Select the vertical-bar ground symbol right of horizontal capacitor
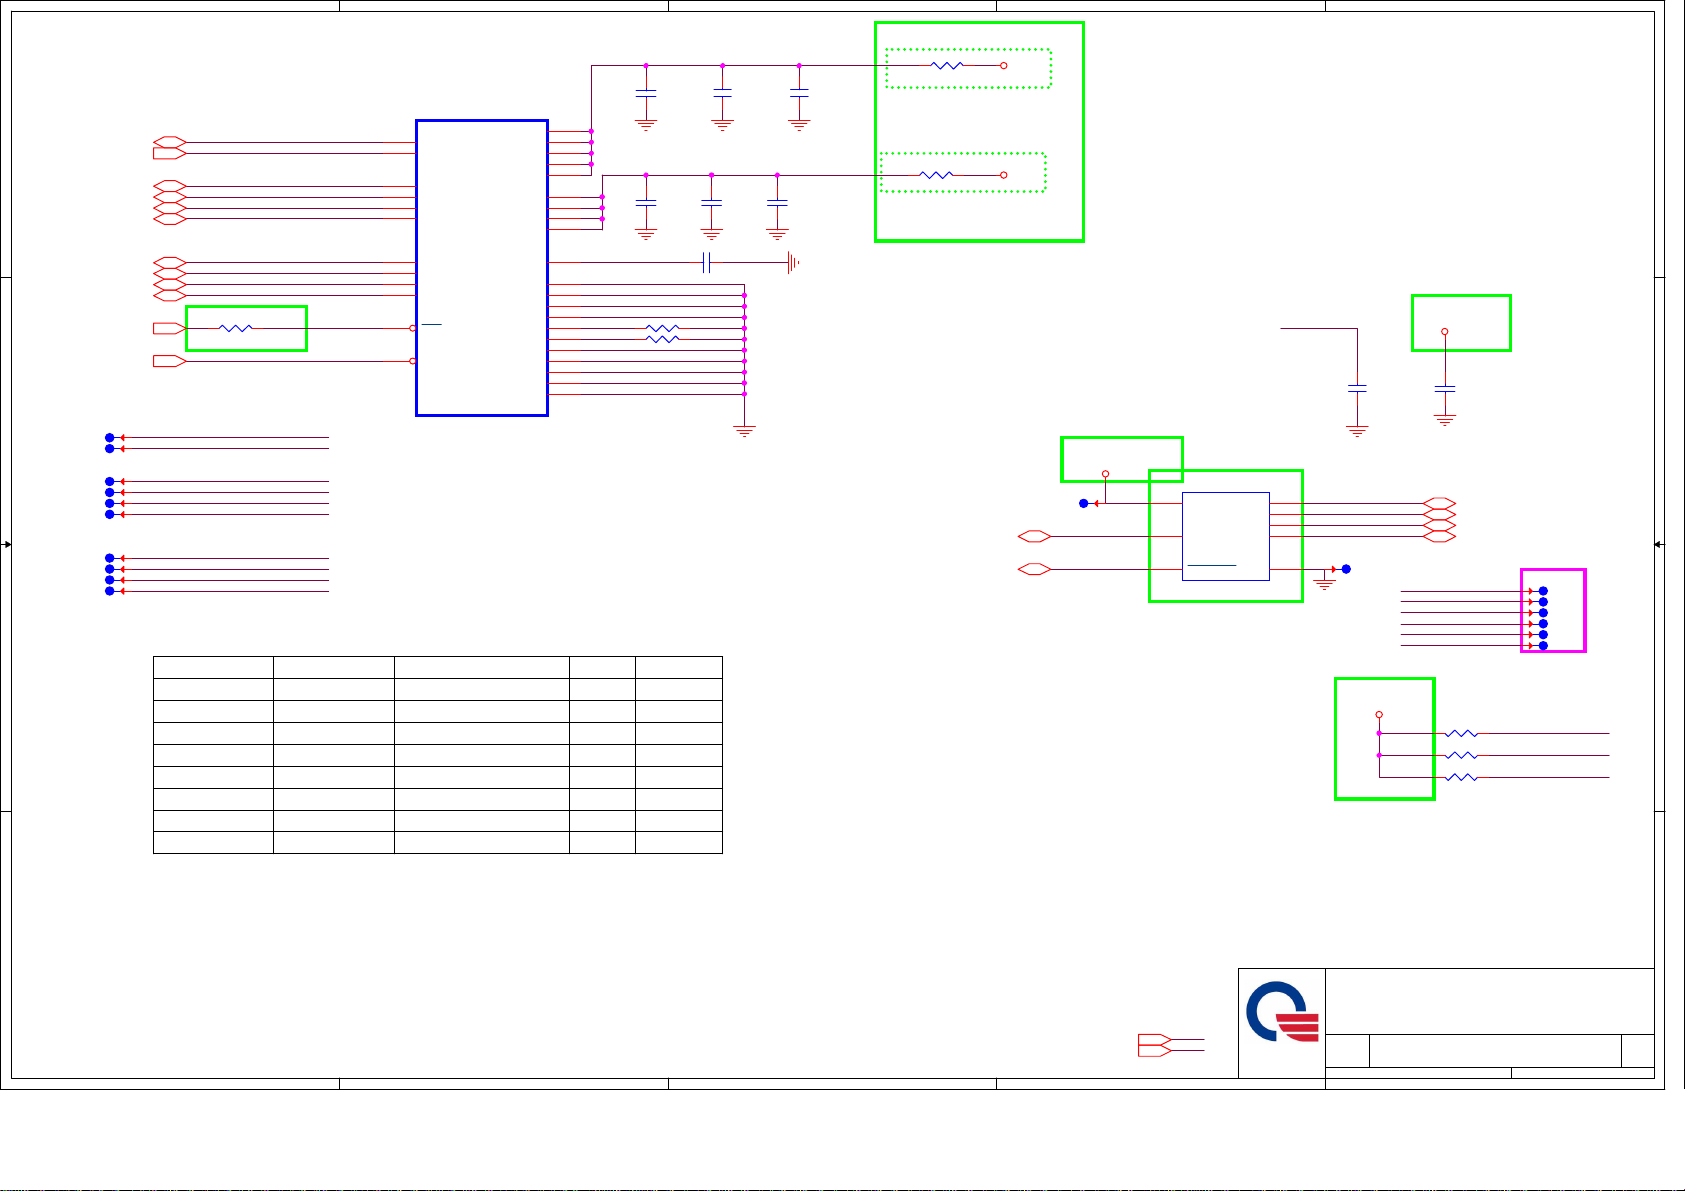 [793, 263]
